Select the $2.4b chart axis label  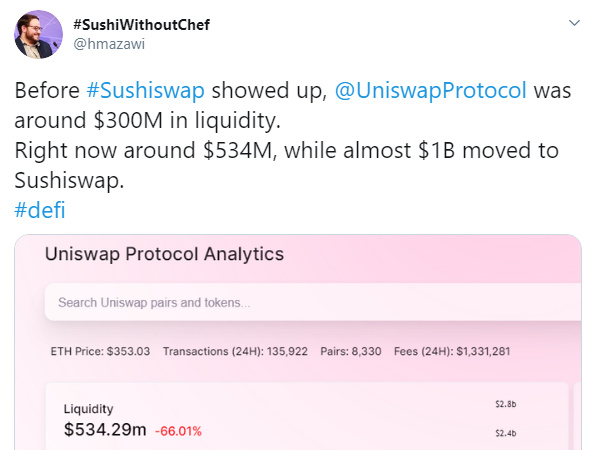(x=506, y=433)
